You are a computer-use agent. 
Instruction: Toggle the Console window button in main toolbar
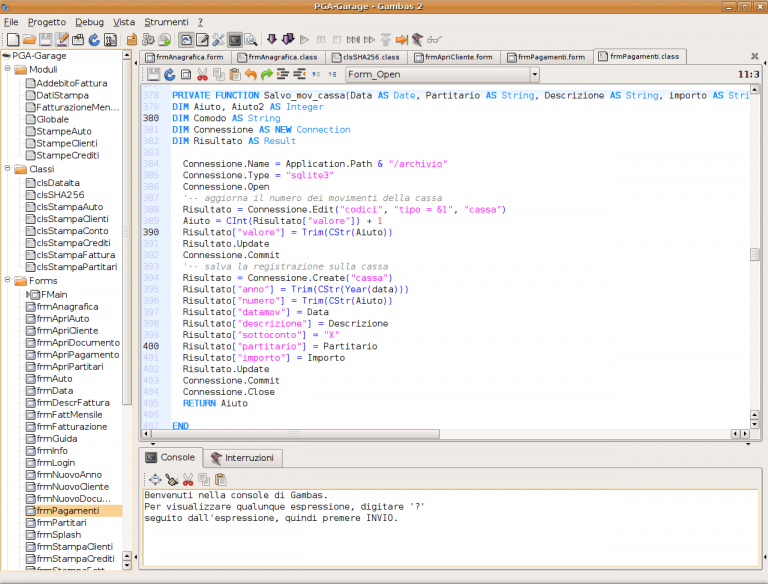point(235,40)
